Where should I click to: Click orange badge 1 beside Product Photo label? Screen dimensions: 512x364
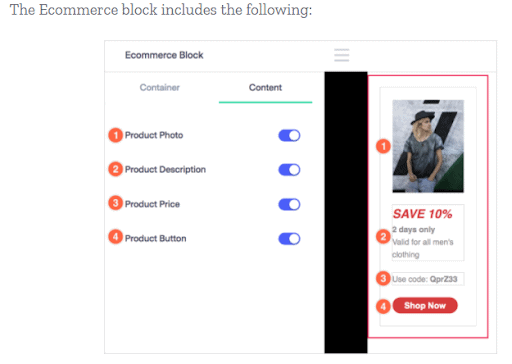point(115,135)
